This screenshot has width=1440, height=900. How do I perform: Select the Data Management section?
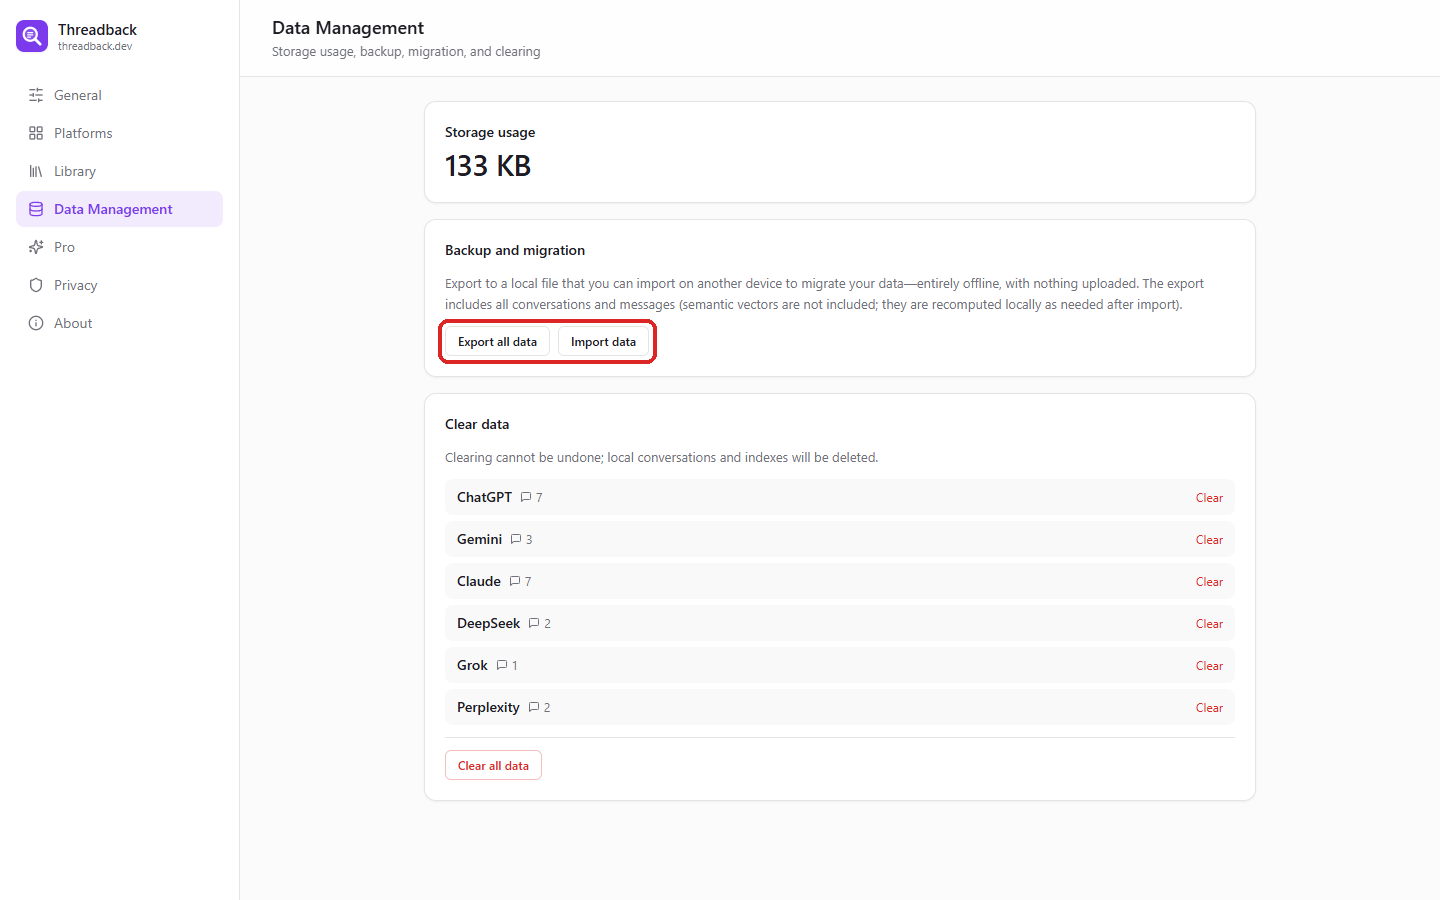[x=119, y=209]
